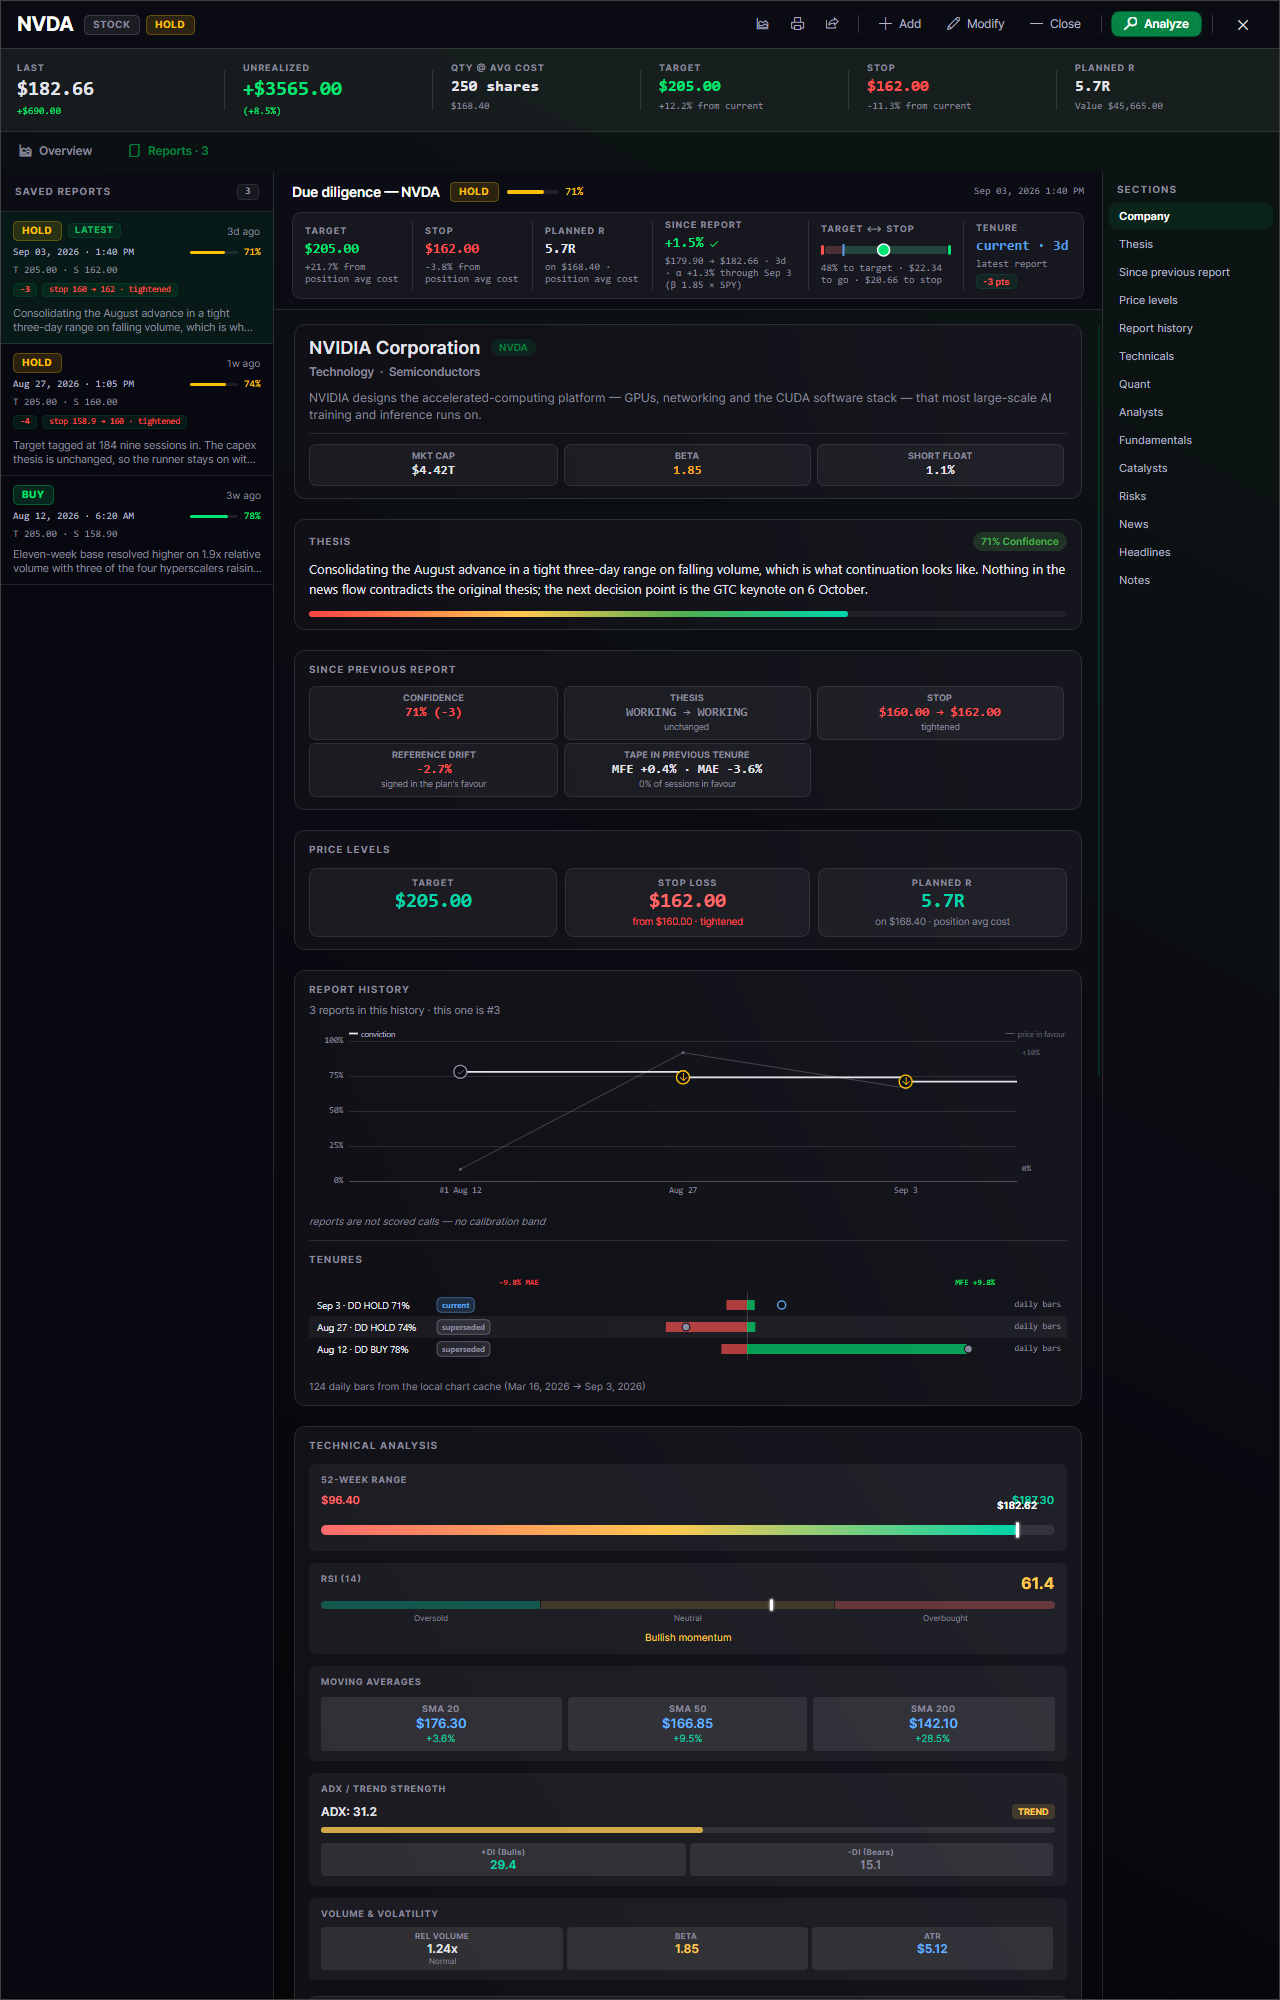Open the News section link
This screenshot has width=1280, height=2000.
pos(1190,524)
